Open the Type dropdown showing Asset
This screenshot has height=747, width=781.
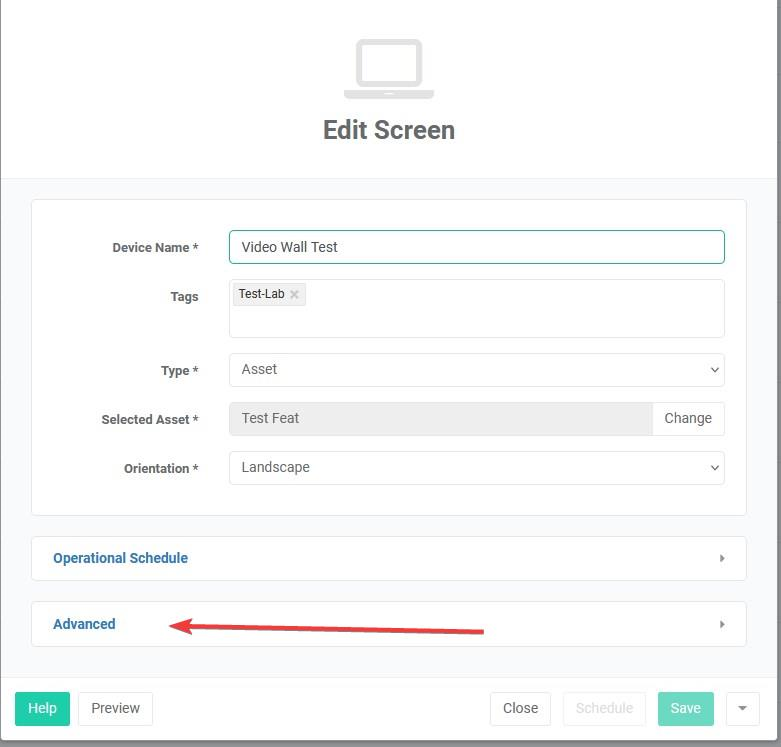point(477,370)
